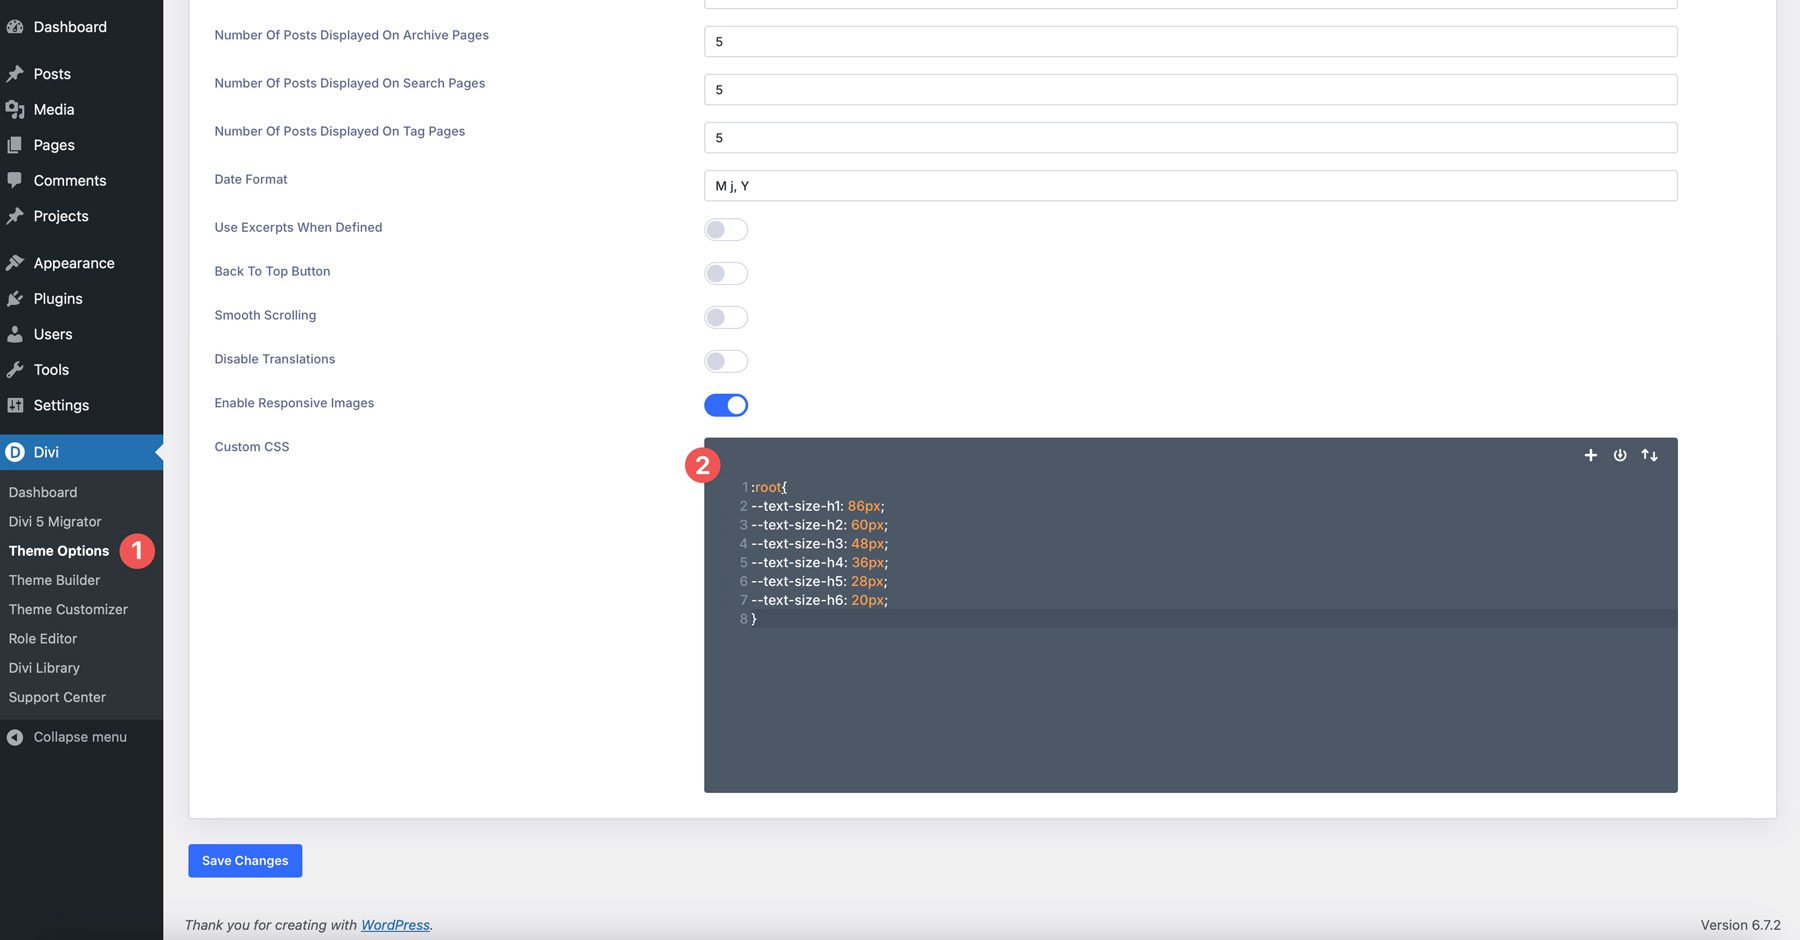Toggle Use Excerpts When Defined on
1800x940 pixels.
tap(726, 229)
